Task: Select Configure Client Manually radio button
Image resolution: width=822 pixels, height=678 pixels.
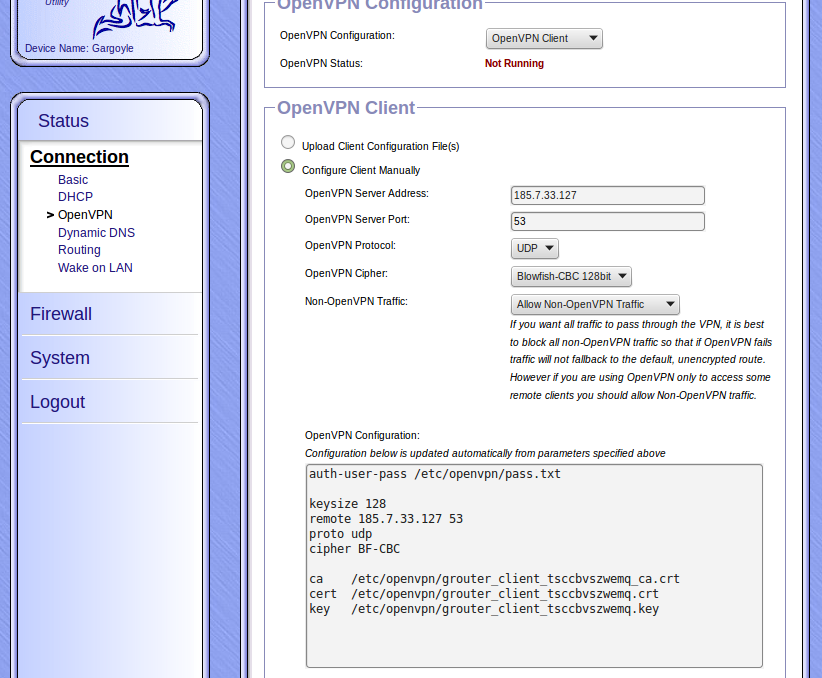Action: [288, 166]
